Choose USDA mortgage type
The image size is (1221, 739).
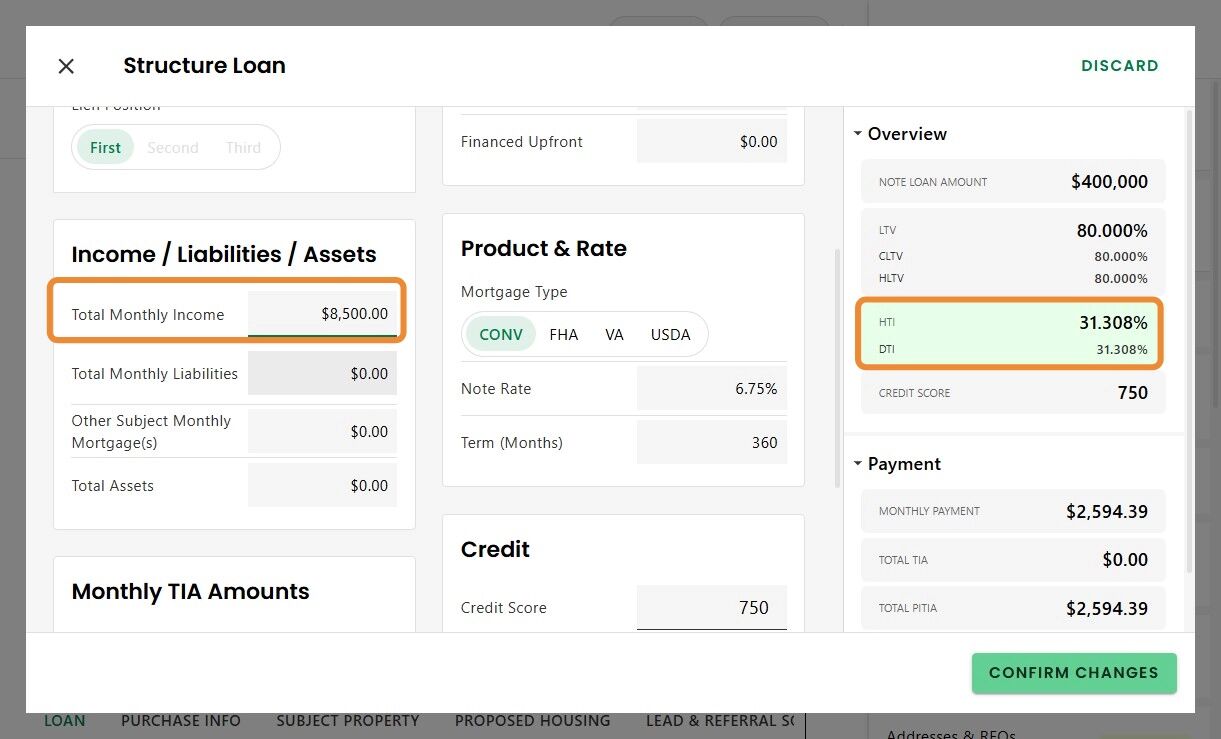[670, 335]
